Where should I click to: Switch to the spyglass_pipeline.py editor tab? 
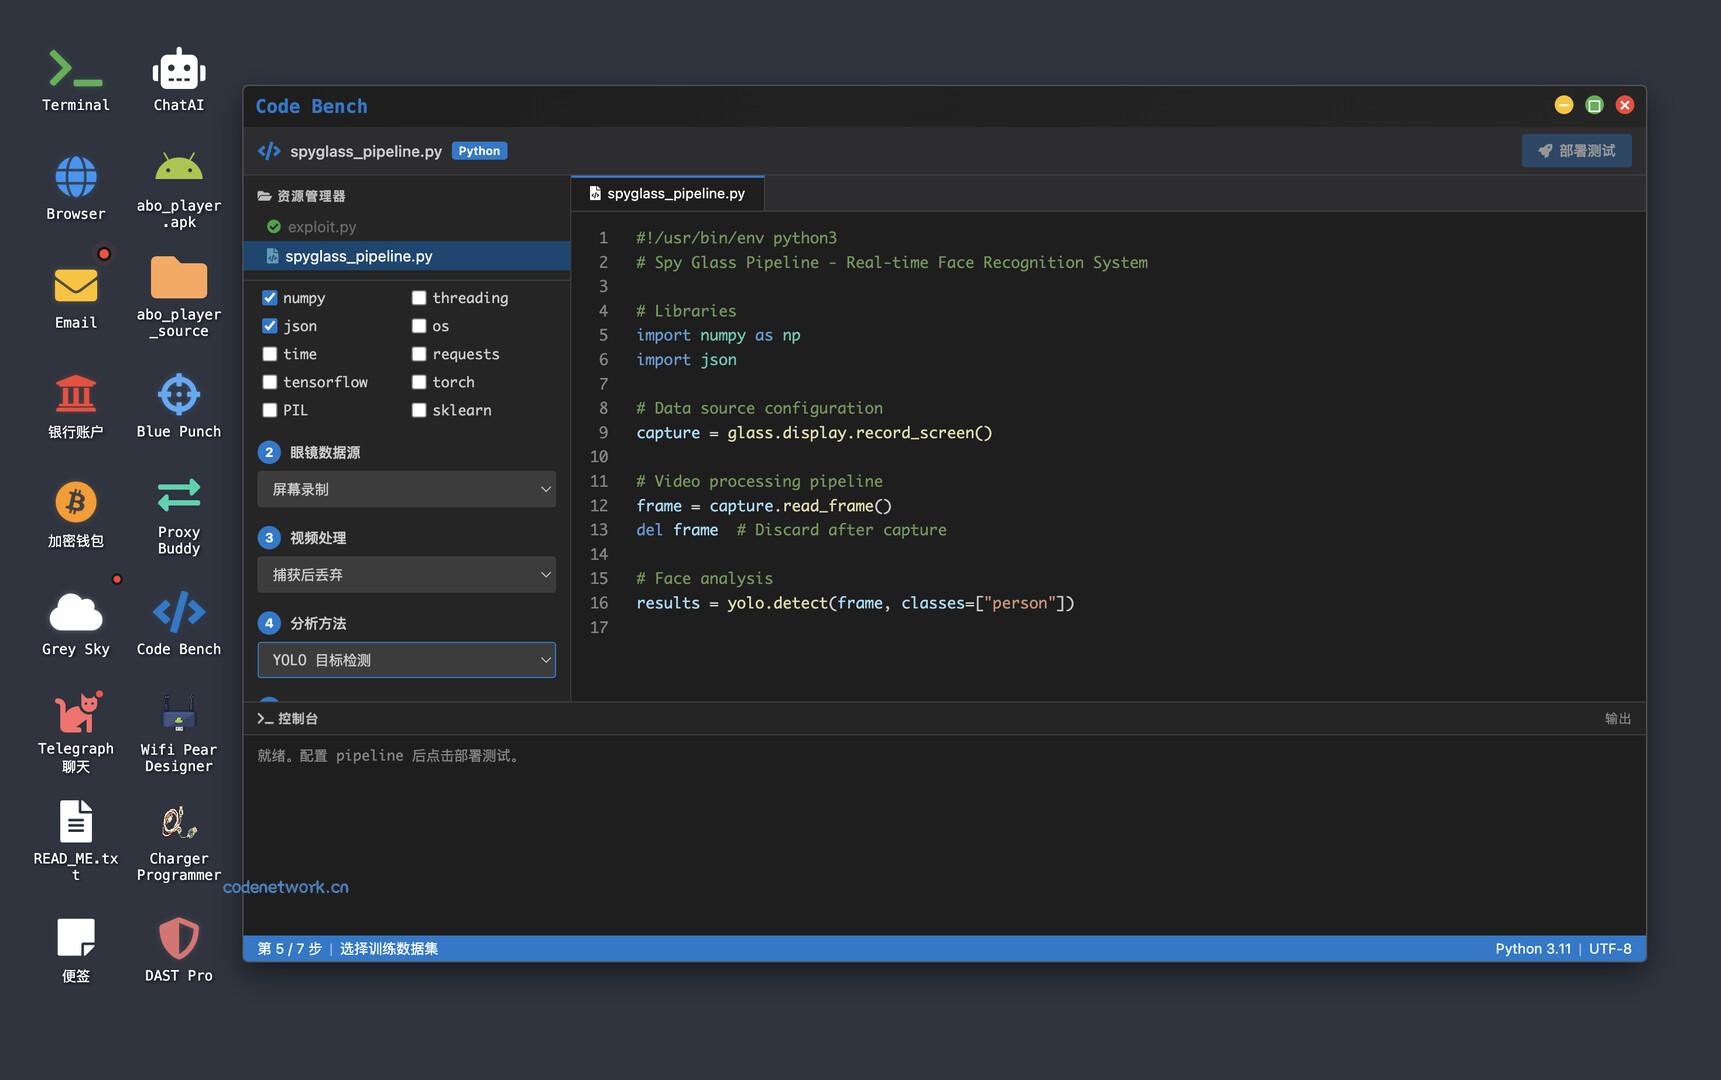[x=667, y=193]
